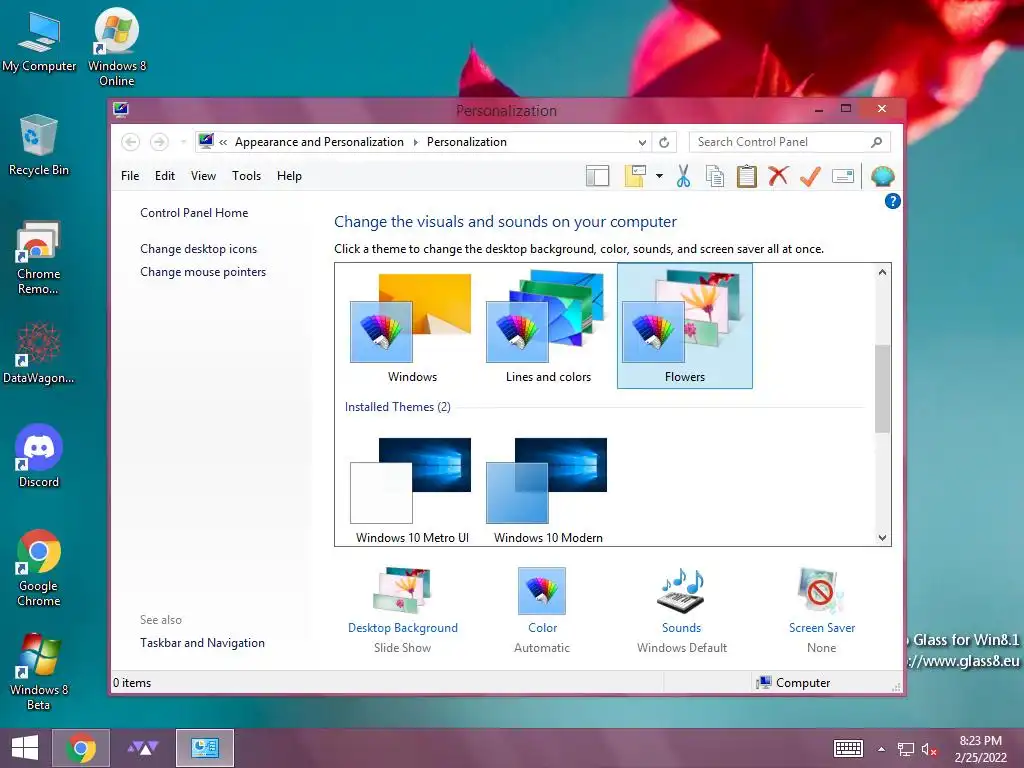This screenshot has height=768, width=1024.
Task: Click the Copy toolbar icon
Action: (715, 176)
